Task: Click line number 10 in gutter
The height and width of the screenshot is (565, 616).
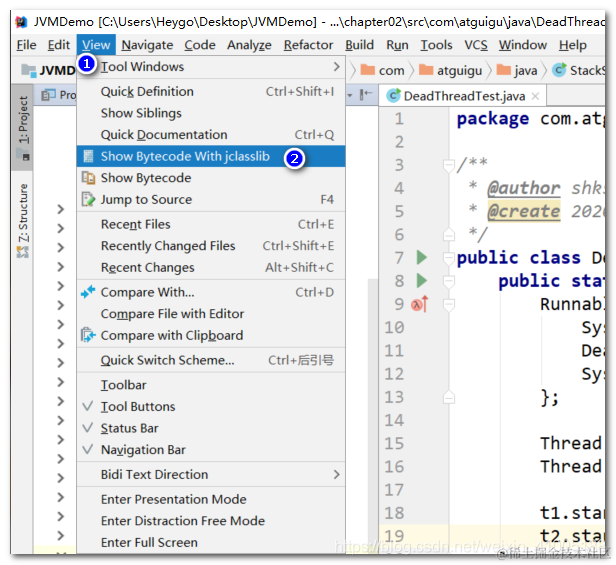Action: [x=394, y=327]
